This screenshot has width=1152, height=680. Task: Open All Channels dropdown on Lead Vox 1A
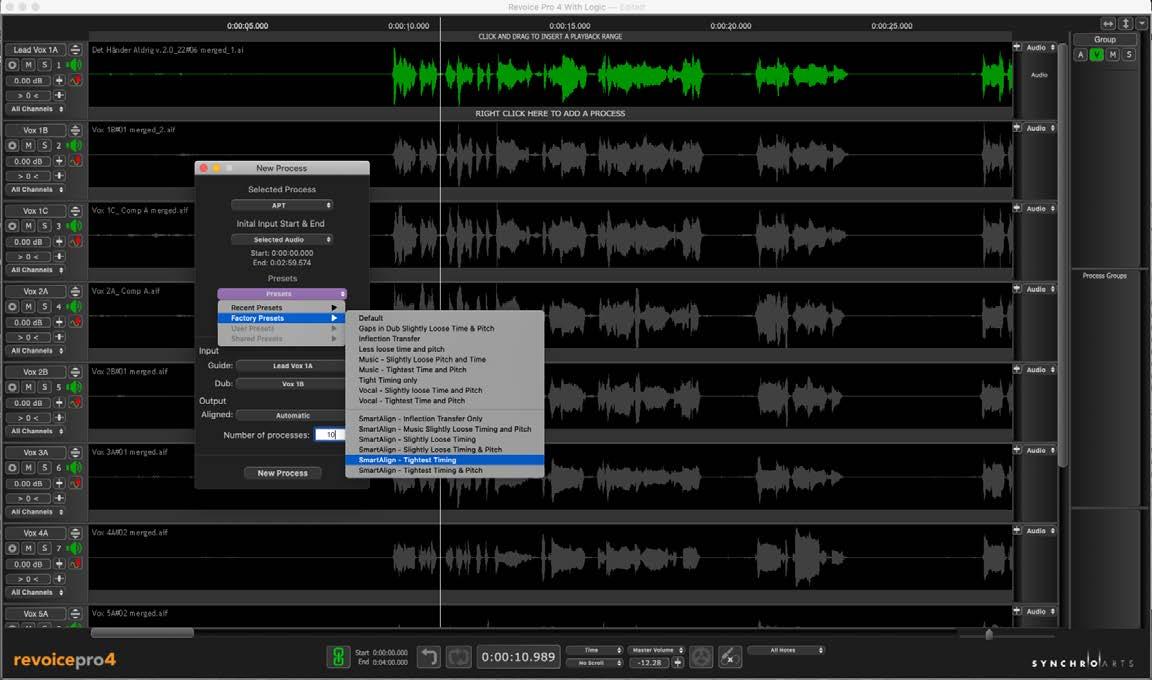click(x=37, y=109)
